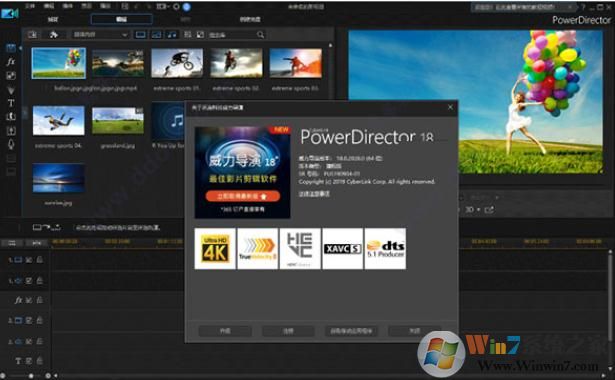Toggle the image filter in library toolbar
The height and width of the screenshot is (380, 615).
tap(156, 35)
